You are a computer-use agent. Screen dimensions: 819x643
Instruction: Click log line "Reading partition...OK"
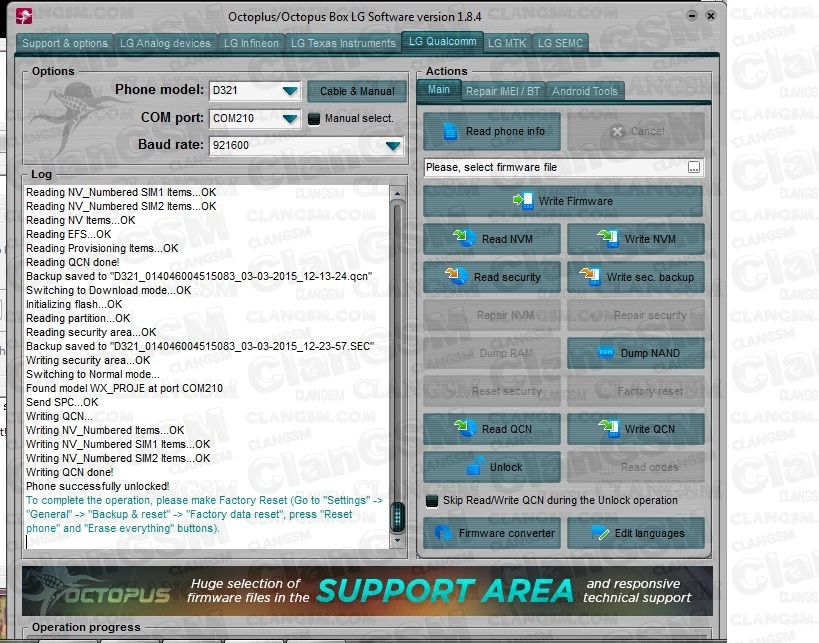coord(78,319)
